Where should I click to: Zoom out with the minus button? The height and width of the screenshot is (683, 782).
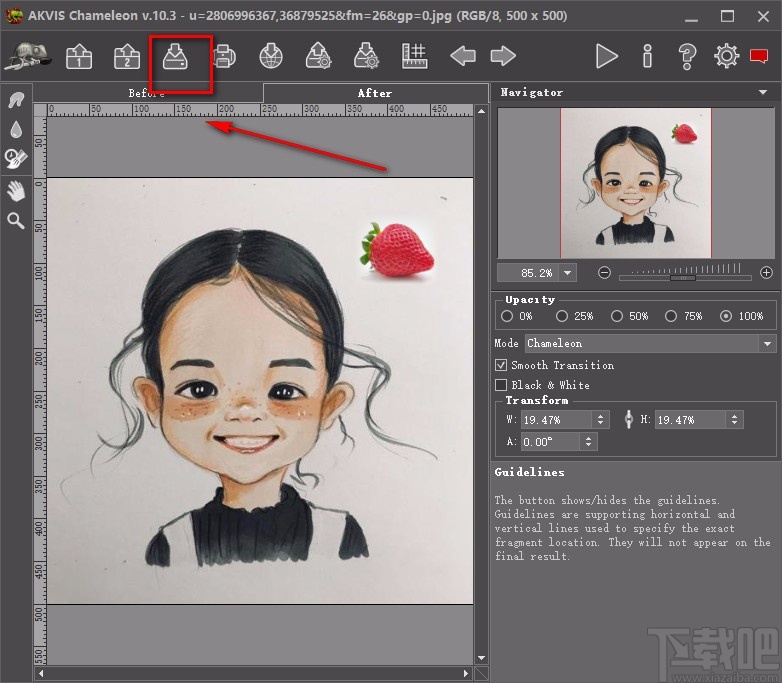(604, 273)
